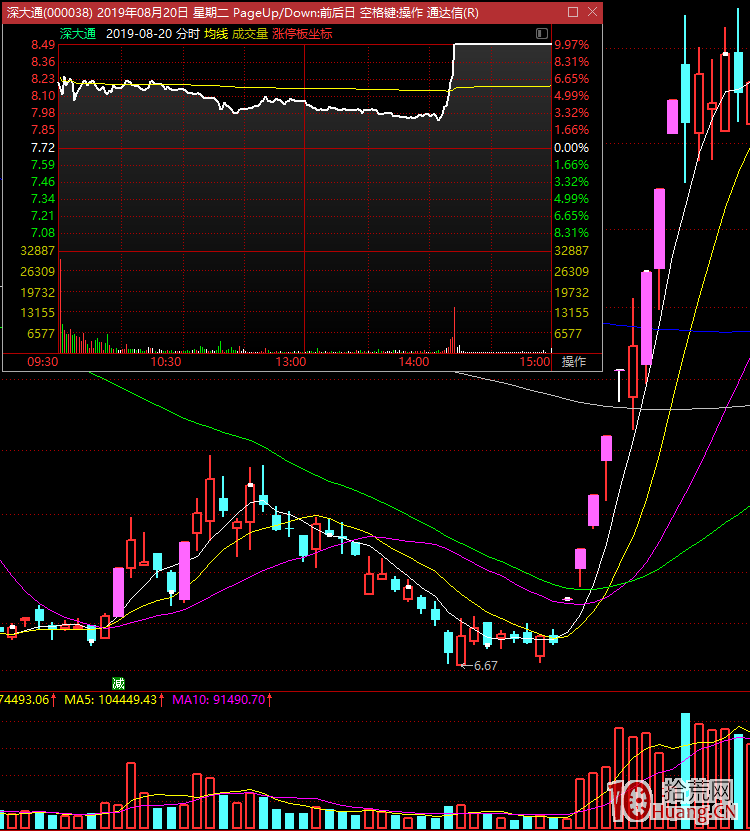The width and height of the screenshot is (750, 831).
Task: Click the 7.72 previous close price label
Action: (x=42, y=147)
